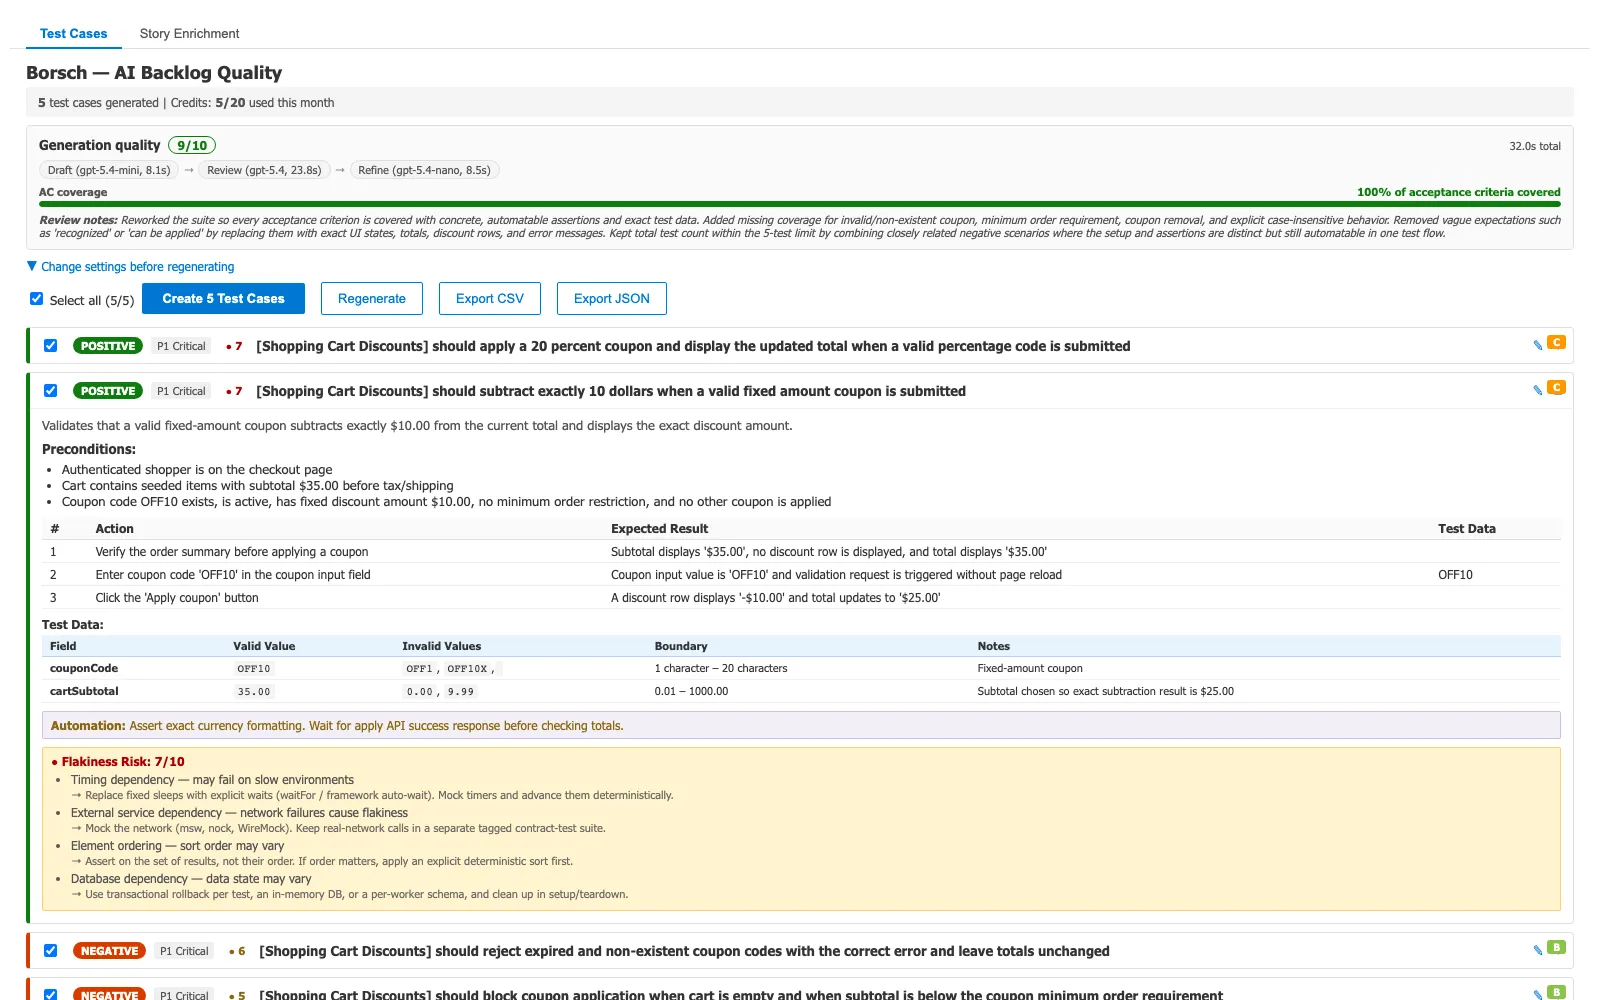This screenshot has width=1600, height=1000.
Task: Click the valid value 35.00 code chip
Action: [254, 692]
